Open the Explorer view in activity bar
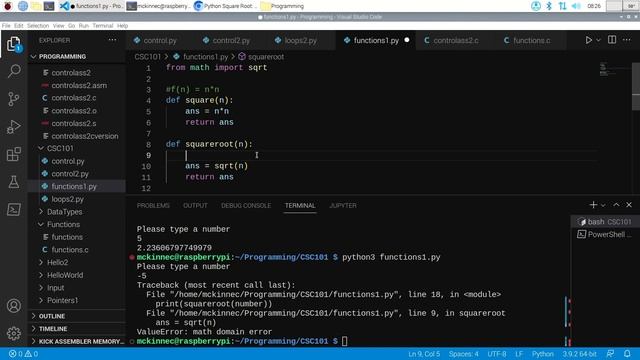 click(13, 44)
